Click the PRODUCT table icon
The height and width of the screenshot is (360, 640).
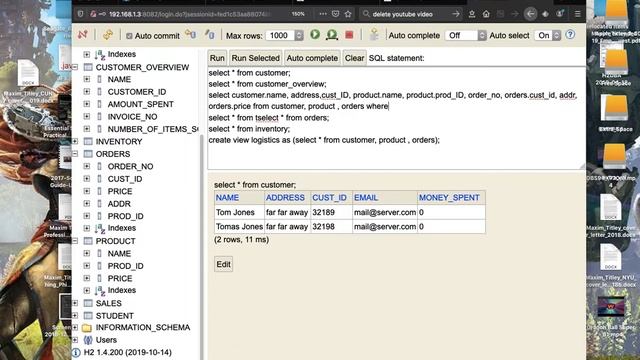click(x=88, y=241)
